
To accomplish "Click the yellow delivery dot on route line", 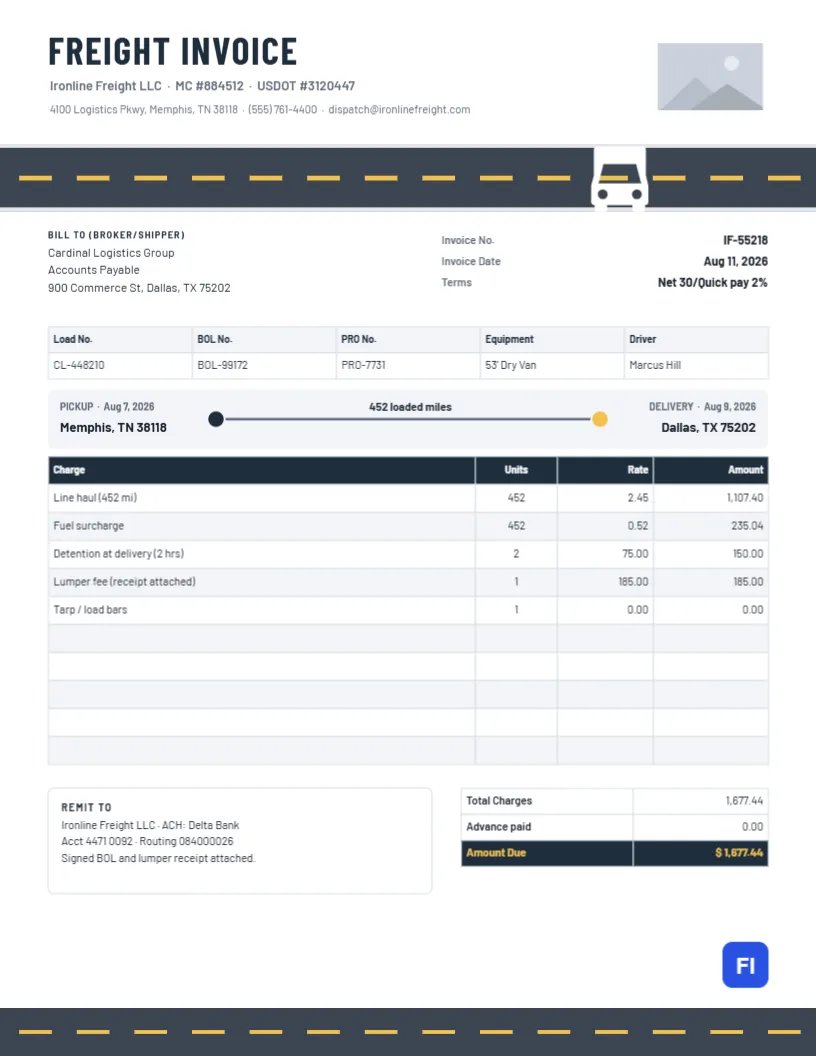I will click(599, 419).
